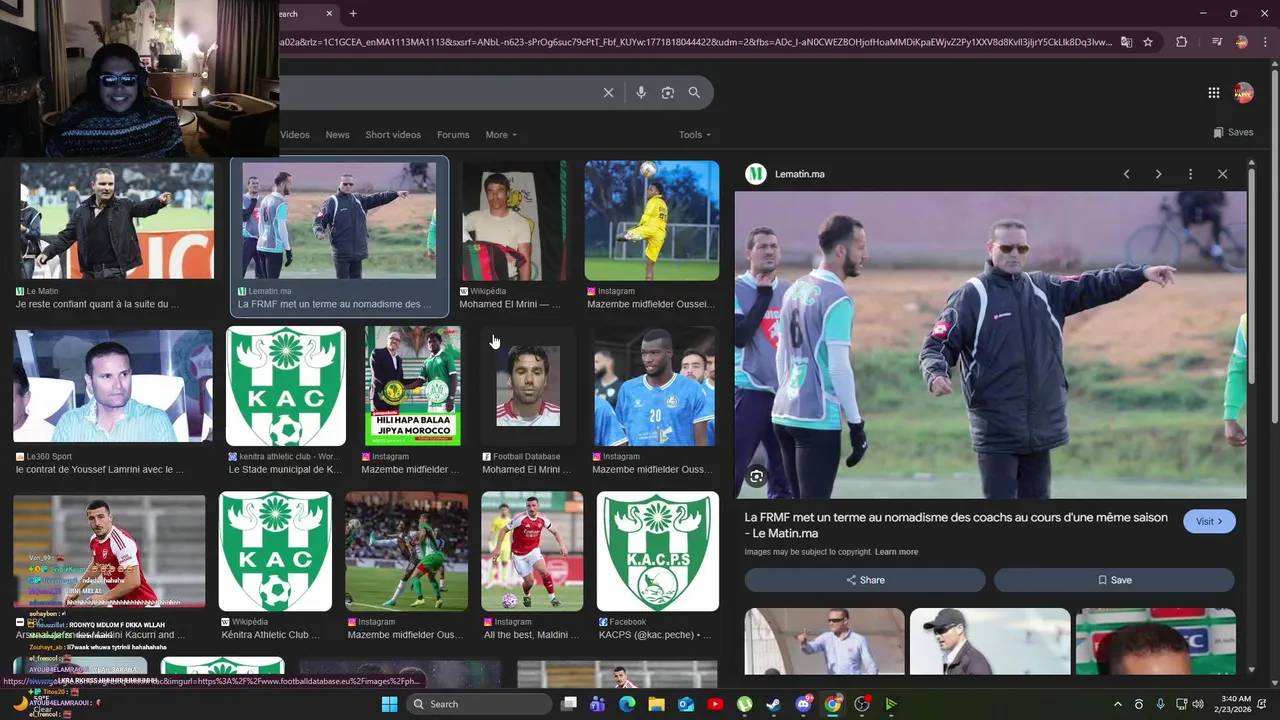Open the Saves collection link

click(x=1233, y=132)
